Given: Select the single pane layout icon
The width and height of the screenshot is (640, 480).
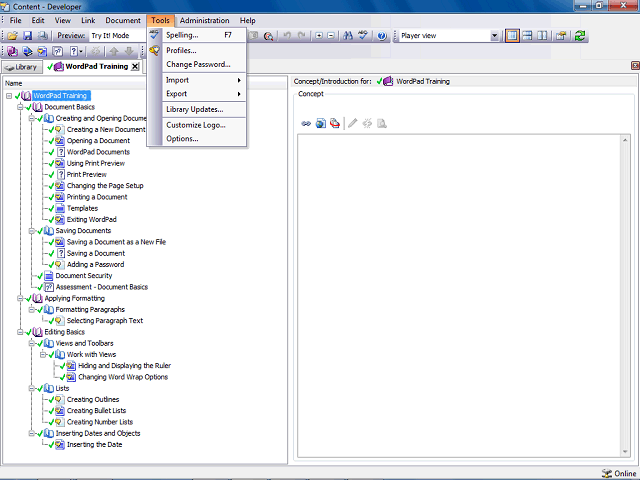Looking at the screenshot, I should [x=512, y=36].
